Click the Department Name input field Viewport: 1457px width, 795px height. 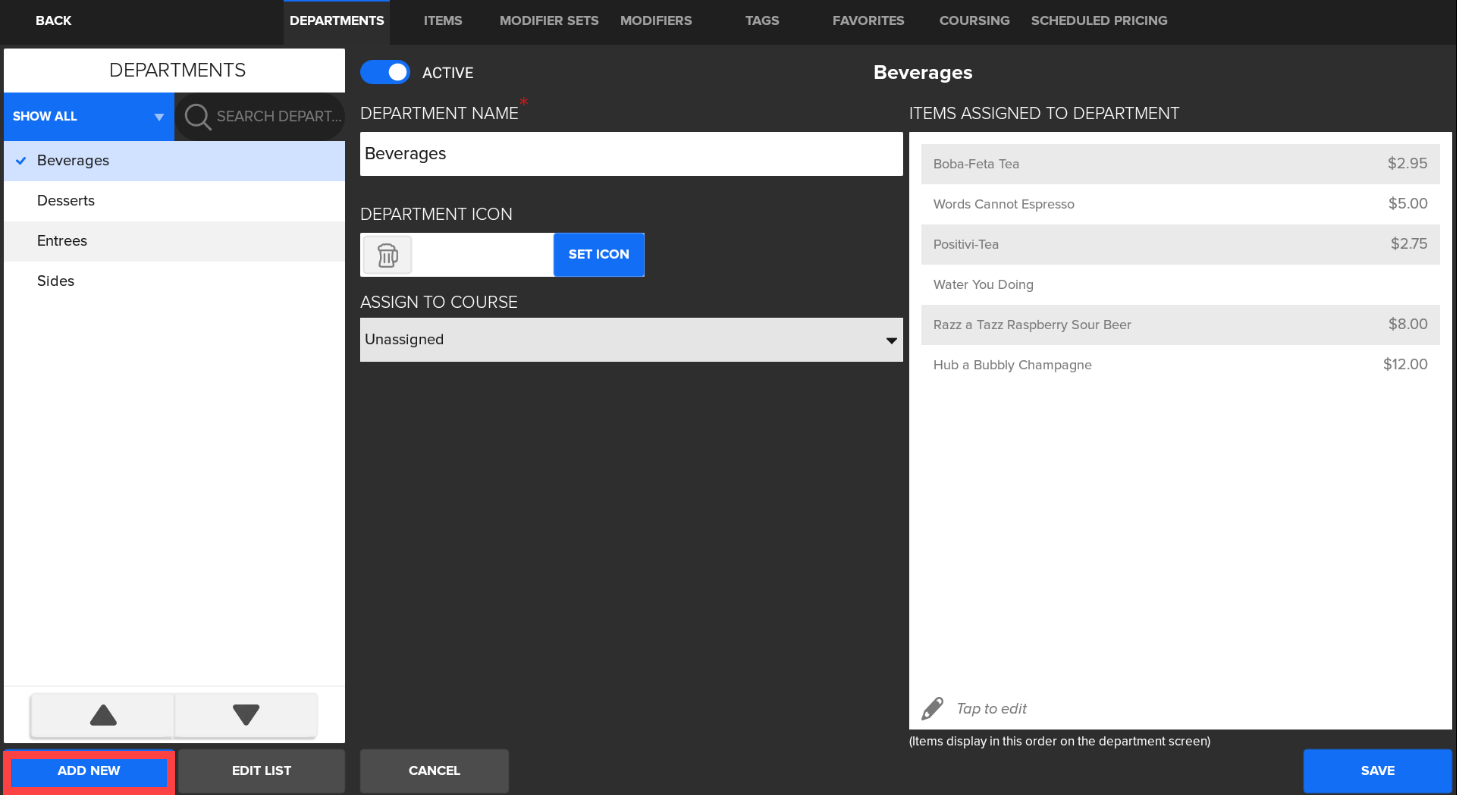click(x=631, y=154)
